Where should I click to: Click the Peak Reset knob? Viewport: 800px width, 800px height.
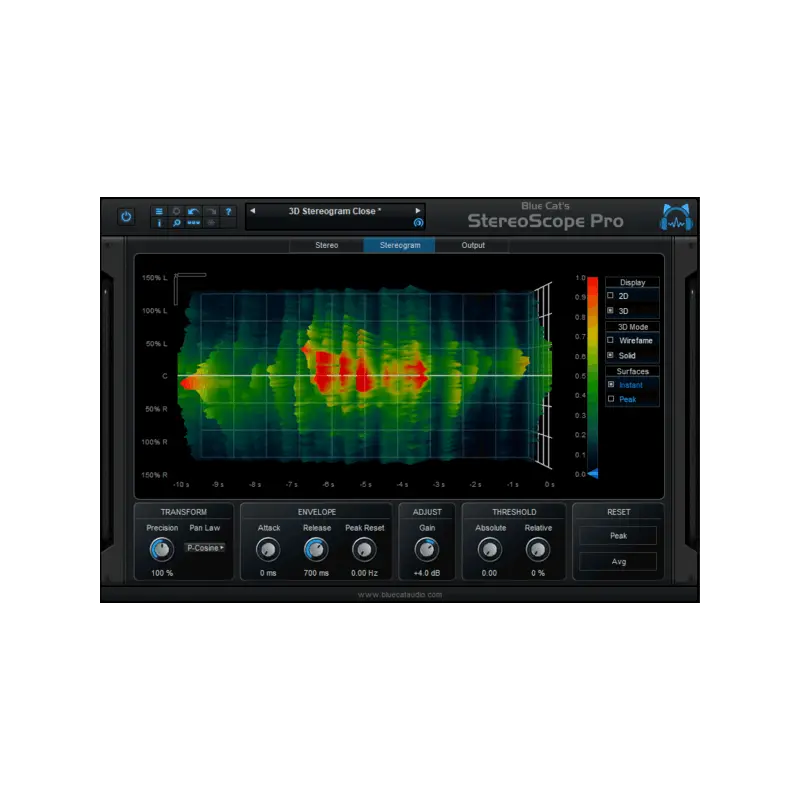[364, 549]
